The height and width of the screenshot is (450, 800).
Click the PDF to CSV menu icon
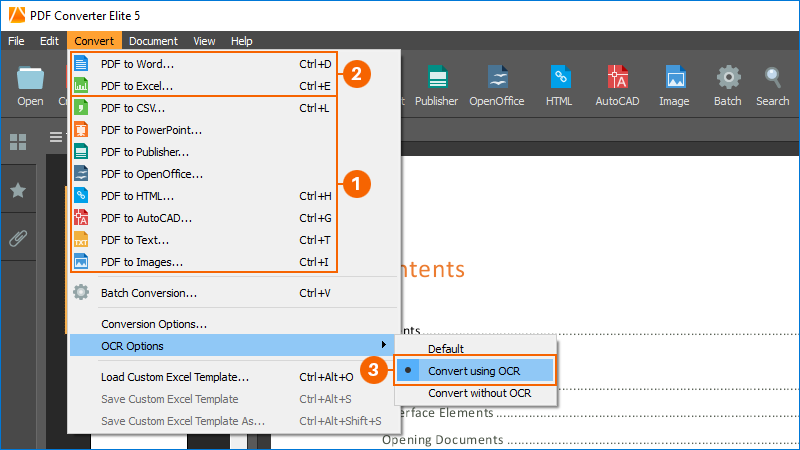81,108
